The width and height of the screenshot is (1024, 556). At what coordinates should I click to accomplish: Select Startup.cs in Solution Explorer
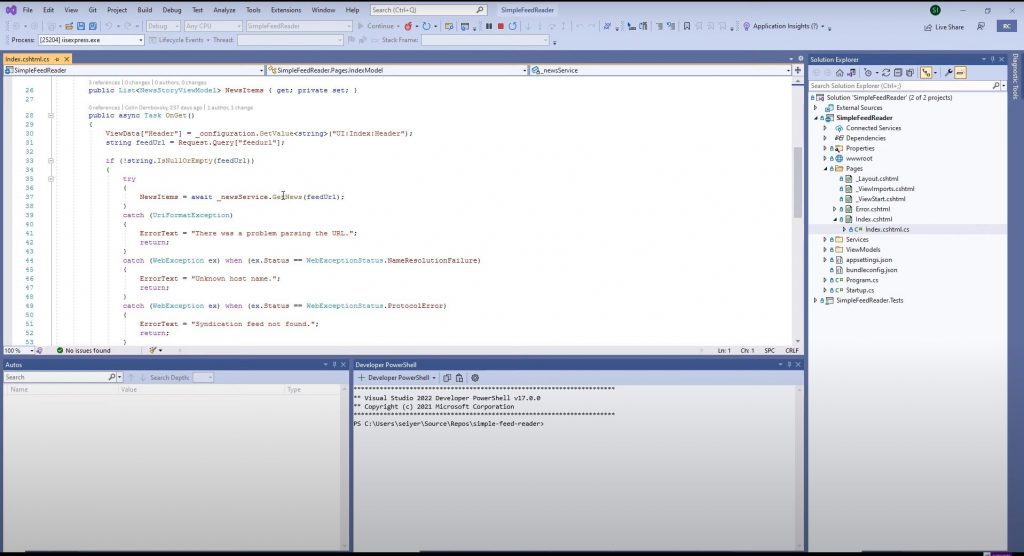click(859, 290)
